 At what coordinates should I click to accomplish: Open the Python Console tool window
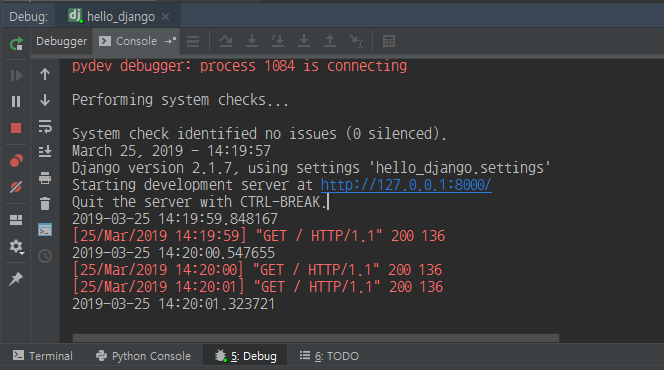tap(144, 356)
